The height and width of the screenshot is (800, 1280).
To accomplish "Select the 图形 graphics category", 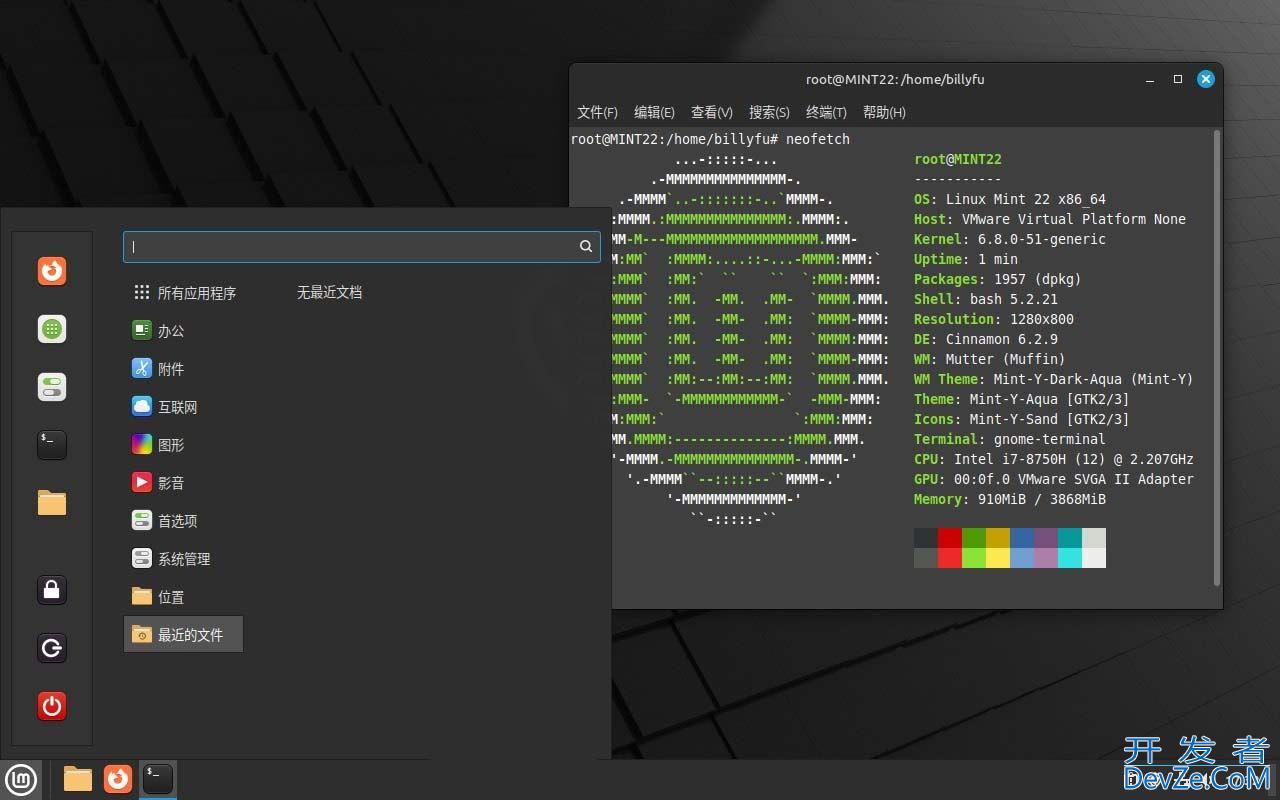I will (184, 445).
